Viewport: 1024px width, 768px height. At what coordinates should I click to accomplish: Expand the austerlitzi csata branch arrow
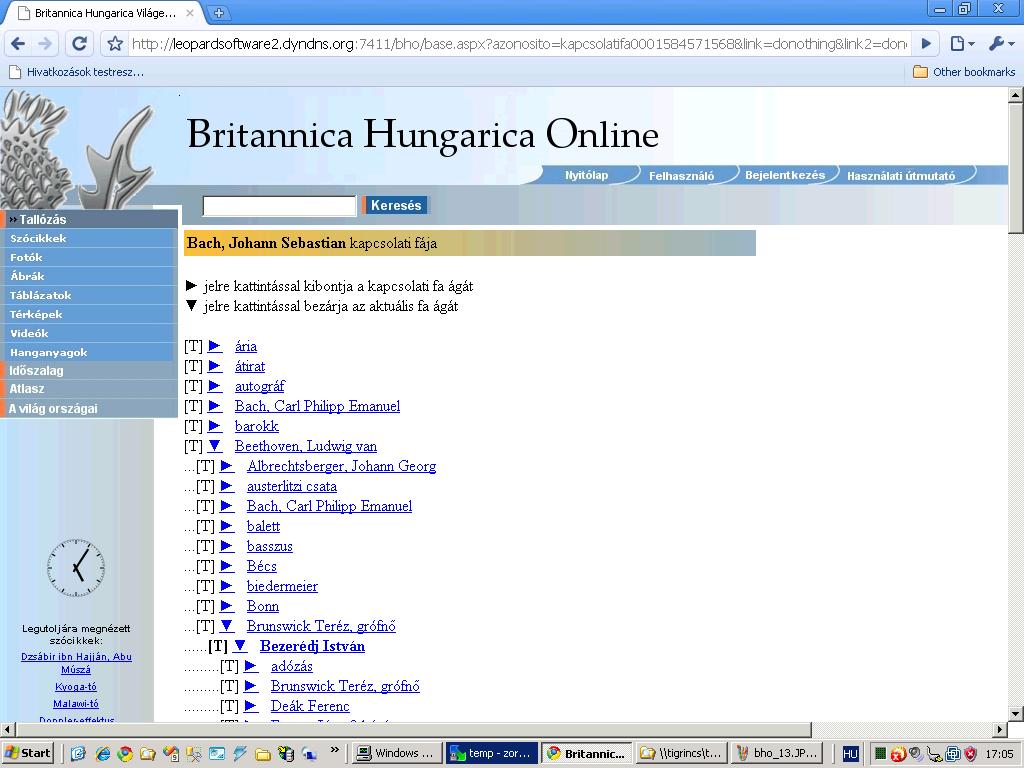point(227,487)
